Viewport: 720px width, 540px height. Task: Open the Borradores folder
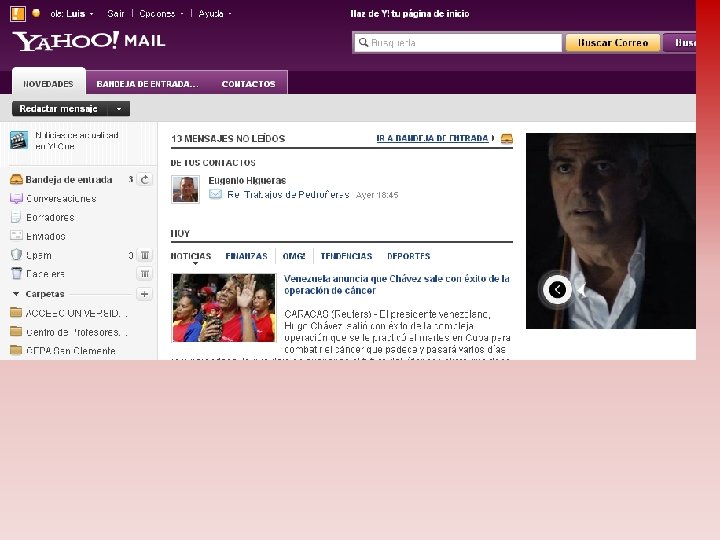(50, 217)
